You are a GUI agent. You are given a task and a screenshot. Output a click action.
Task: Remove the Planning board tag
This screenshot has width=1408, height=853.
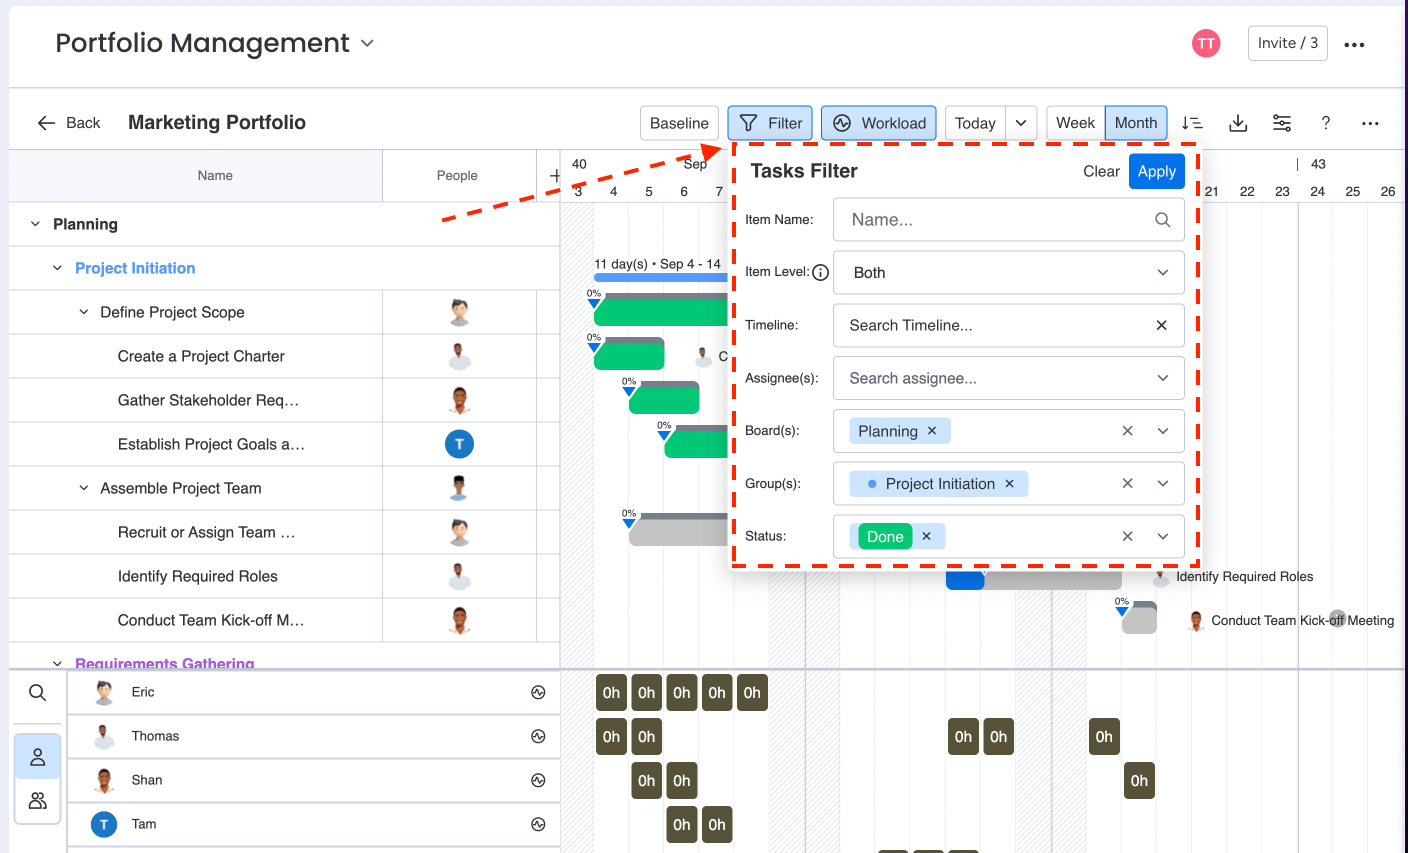coord(932,430)
